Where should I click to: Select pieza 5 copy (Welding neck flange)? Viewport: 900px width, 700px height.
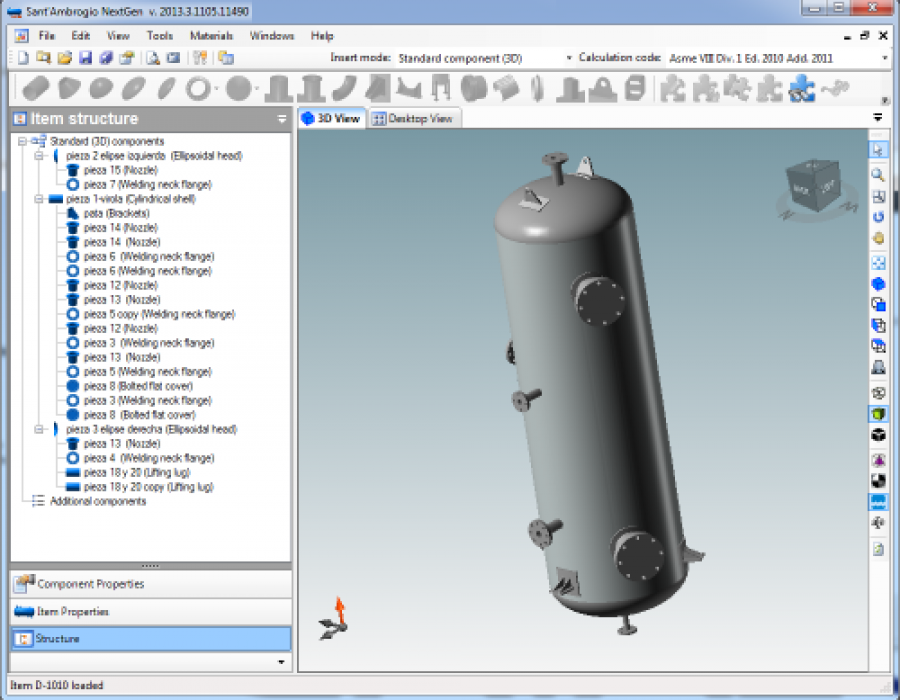(x=160, y=314)
